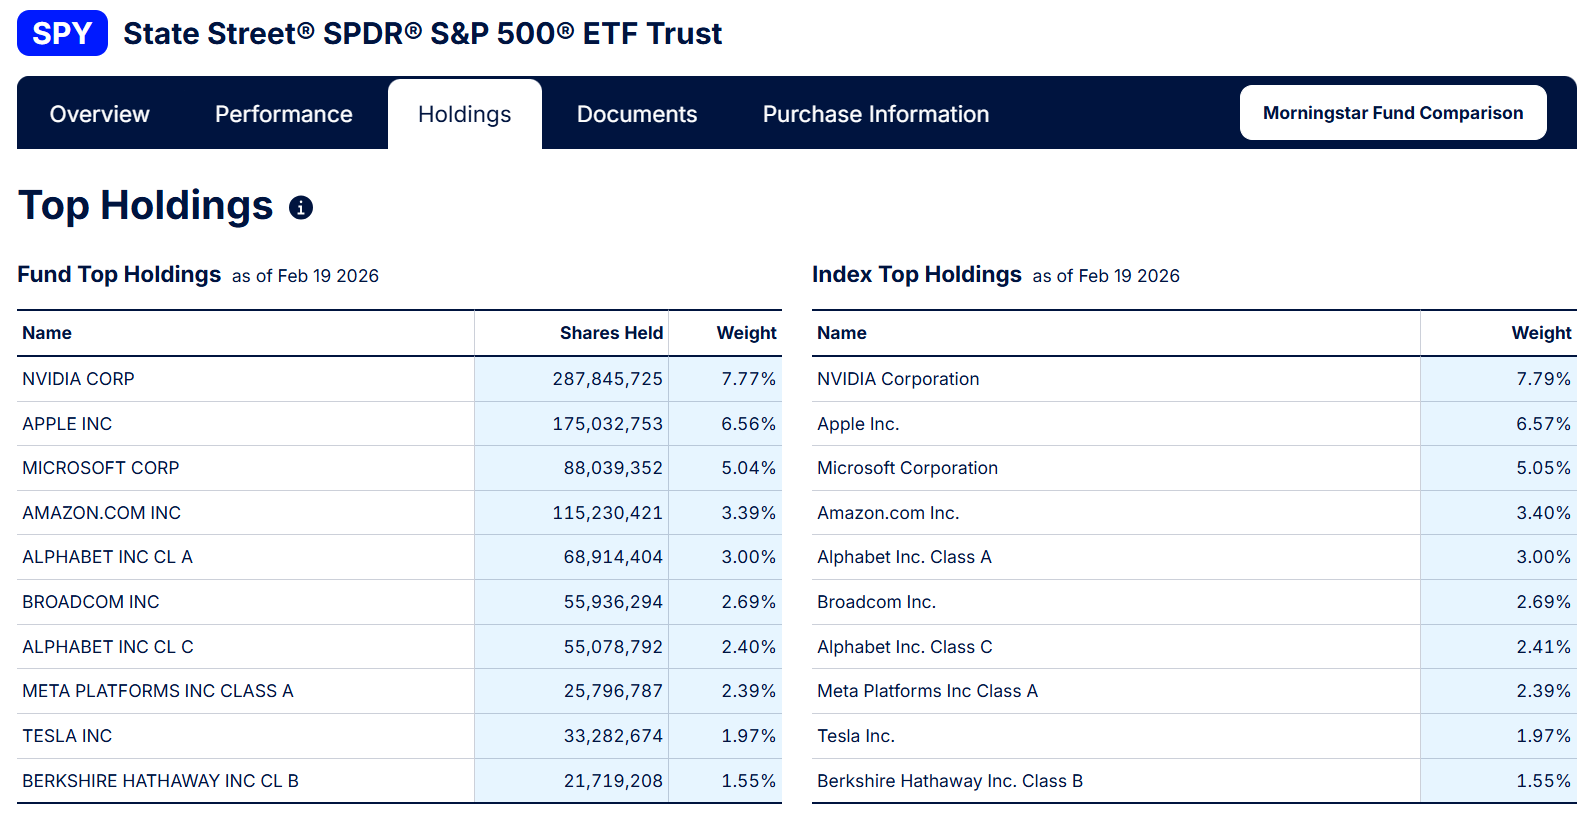The width and height of the screenshot is (1584, 816).
Task: Click the Morningstar Fund Comparison button
Action: coord(1392,113)
